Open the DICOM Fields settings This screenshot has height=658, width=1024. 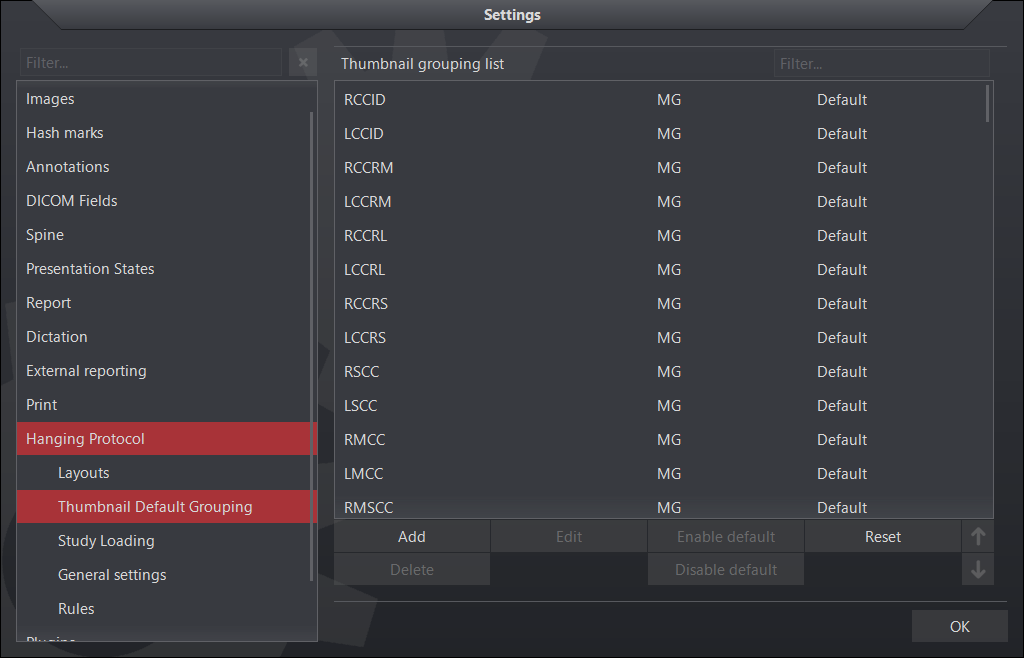coord(72,201)
